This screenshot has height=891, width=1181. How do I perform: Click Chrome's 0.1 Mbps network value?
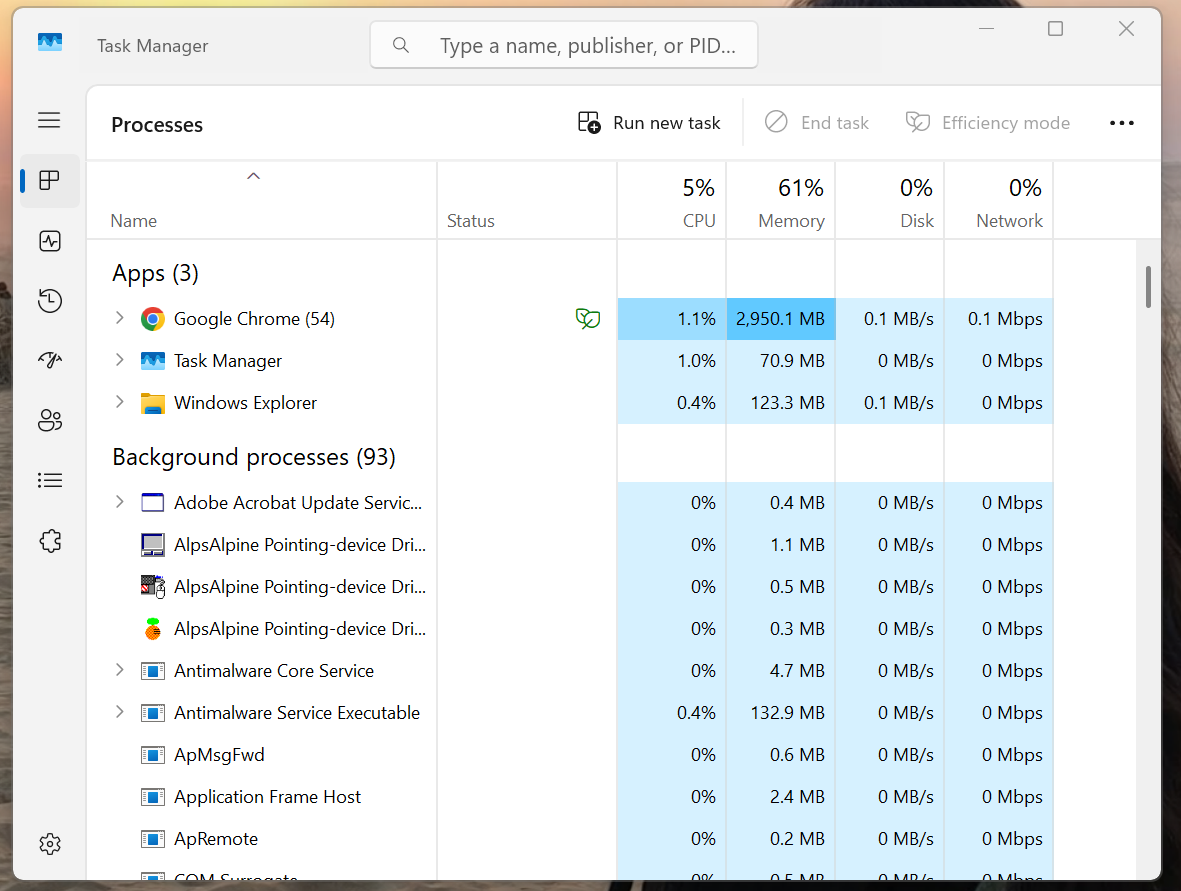click(x=1005, y=319)
